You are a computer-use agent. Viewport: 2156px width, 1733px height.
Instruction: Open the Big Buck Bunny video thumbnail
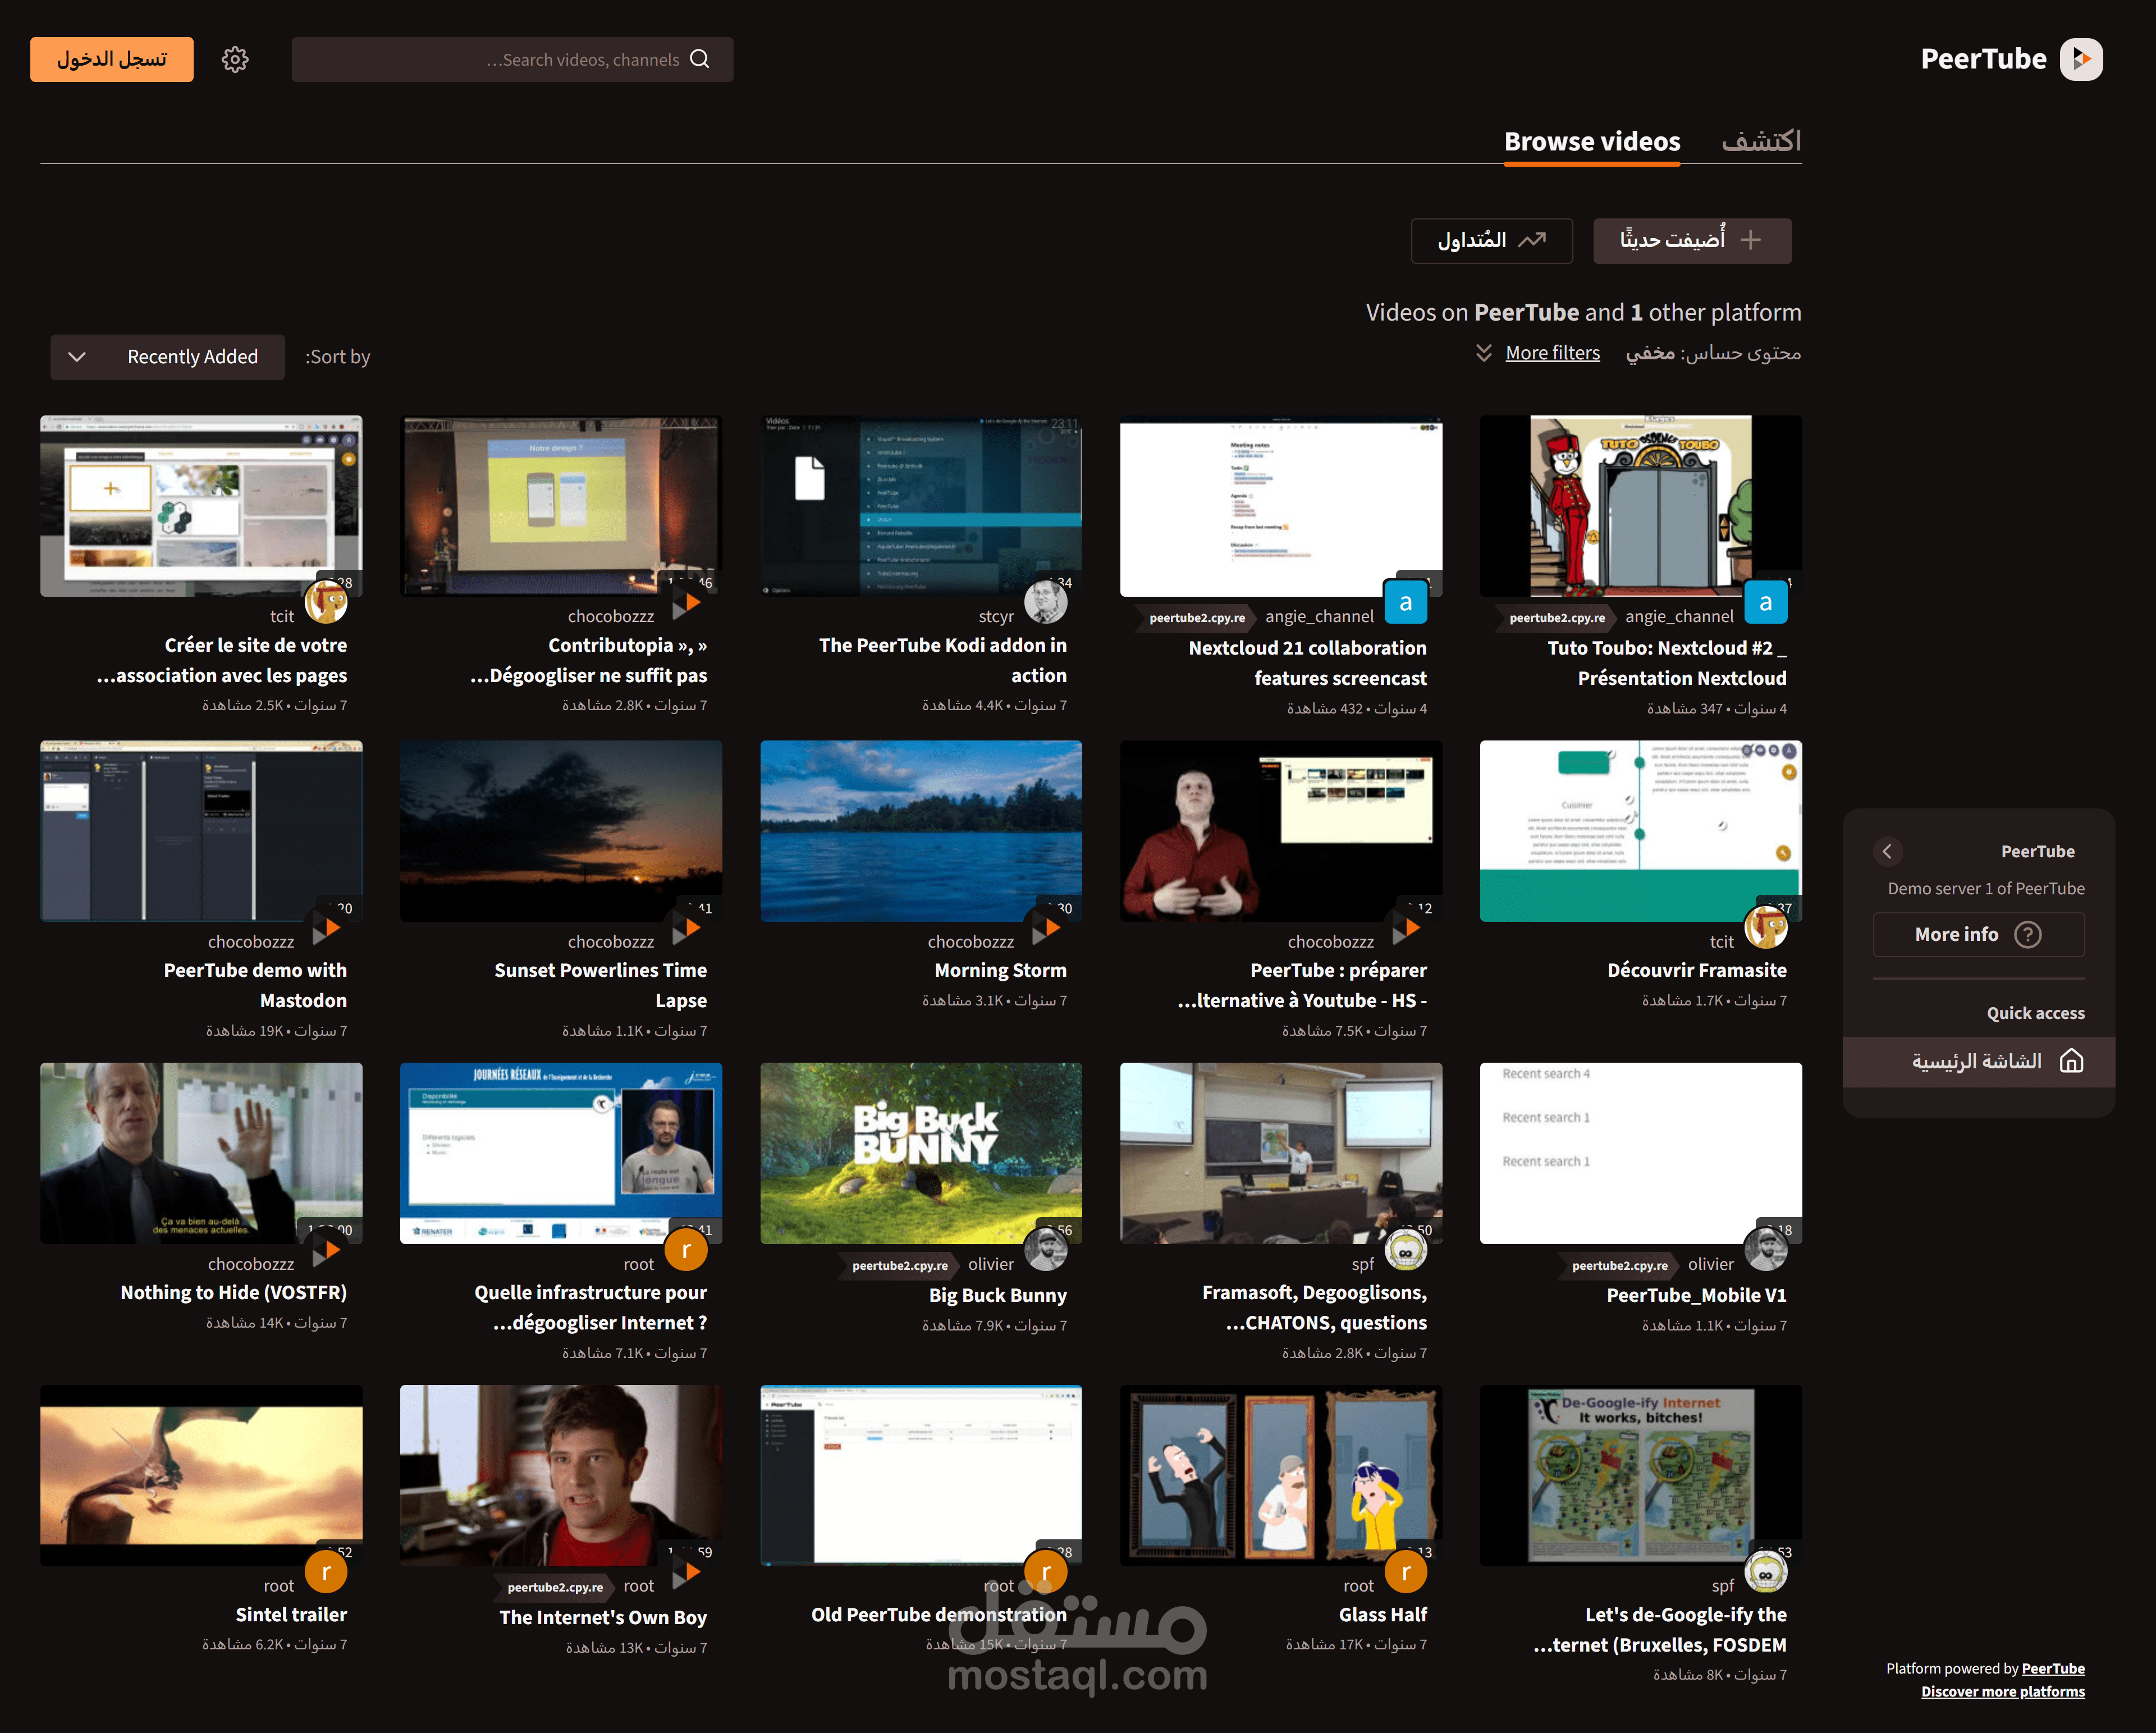click(x=920, y=1152)
